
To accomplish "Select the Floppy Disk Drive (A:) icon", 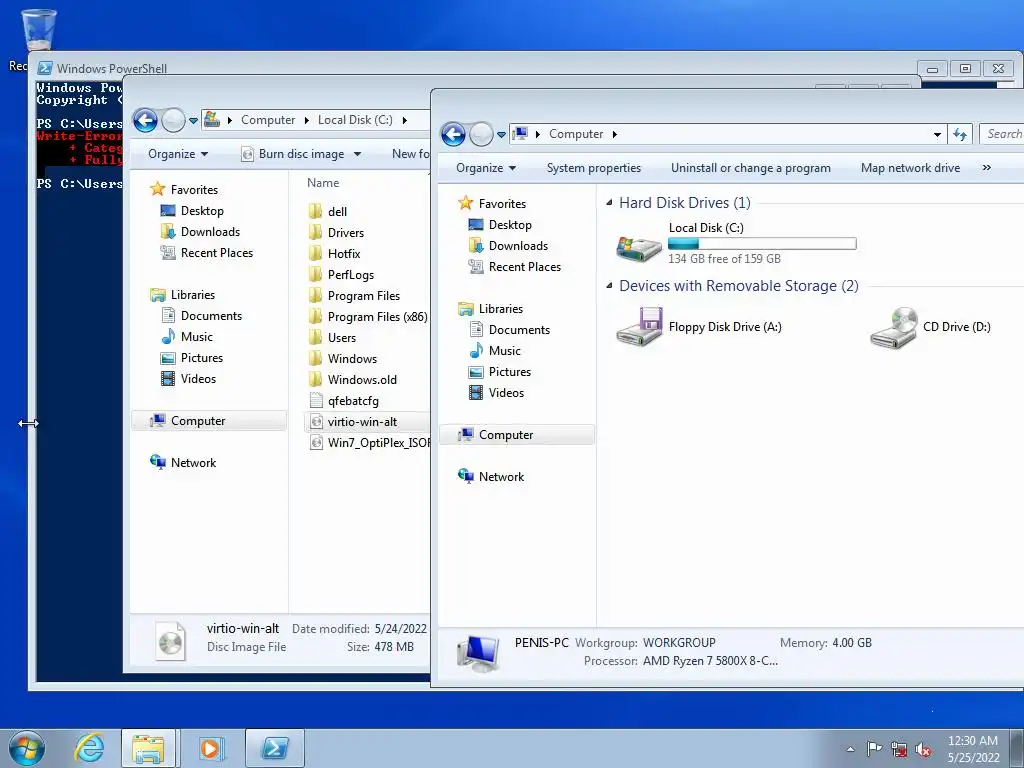I will pos(640,327).
